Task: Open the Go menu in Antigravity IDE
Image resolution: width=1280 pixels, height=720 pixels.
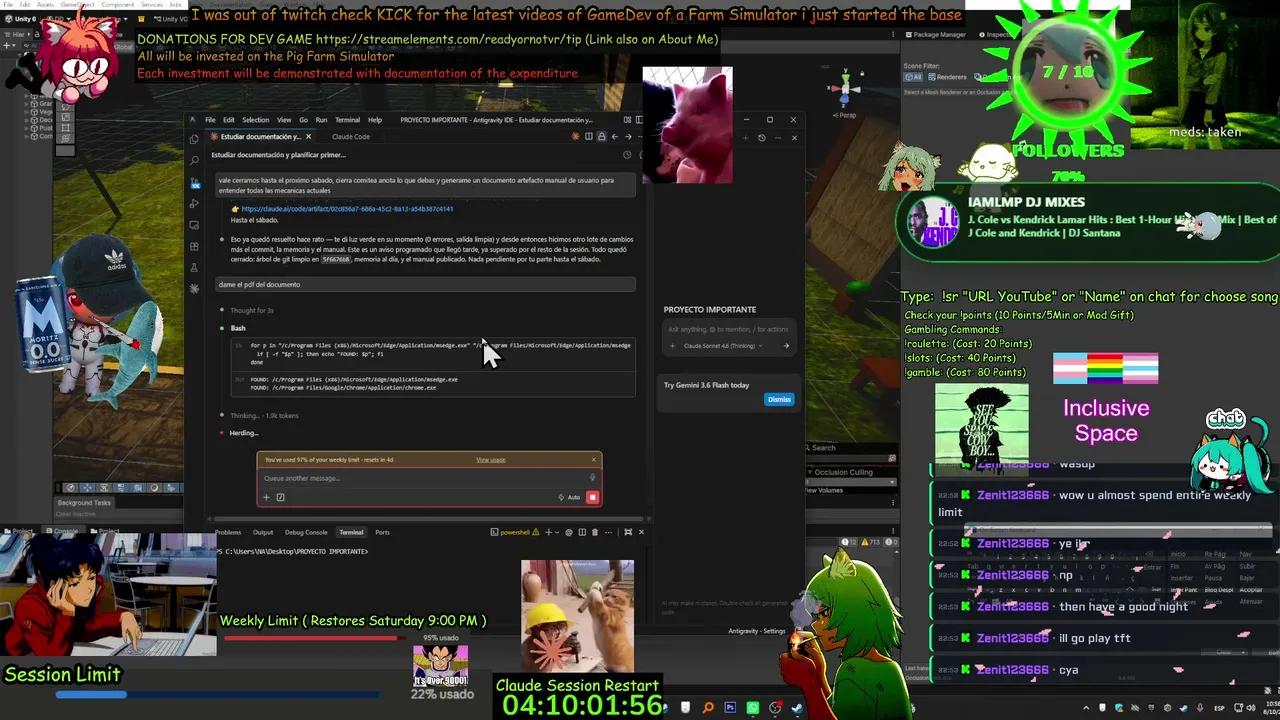Action: (x=303, y=120)
